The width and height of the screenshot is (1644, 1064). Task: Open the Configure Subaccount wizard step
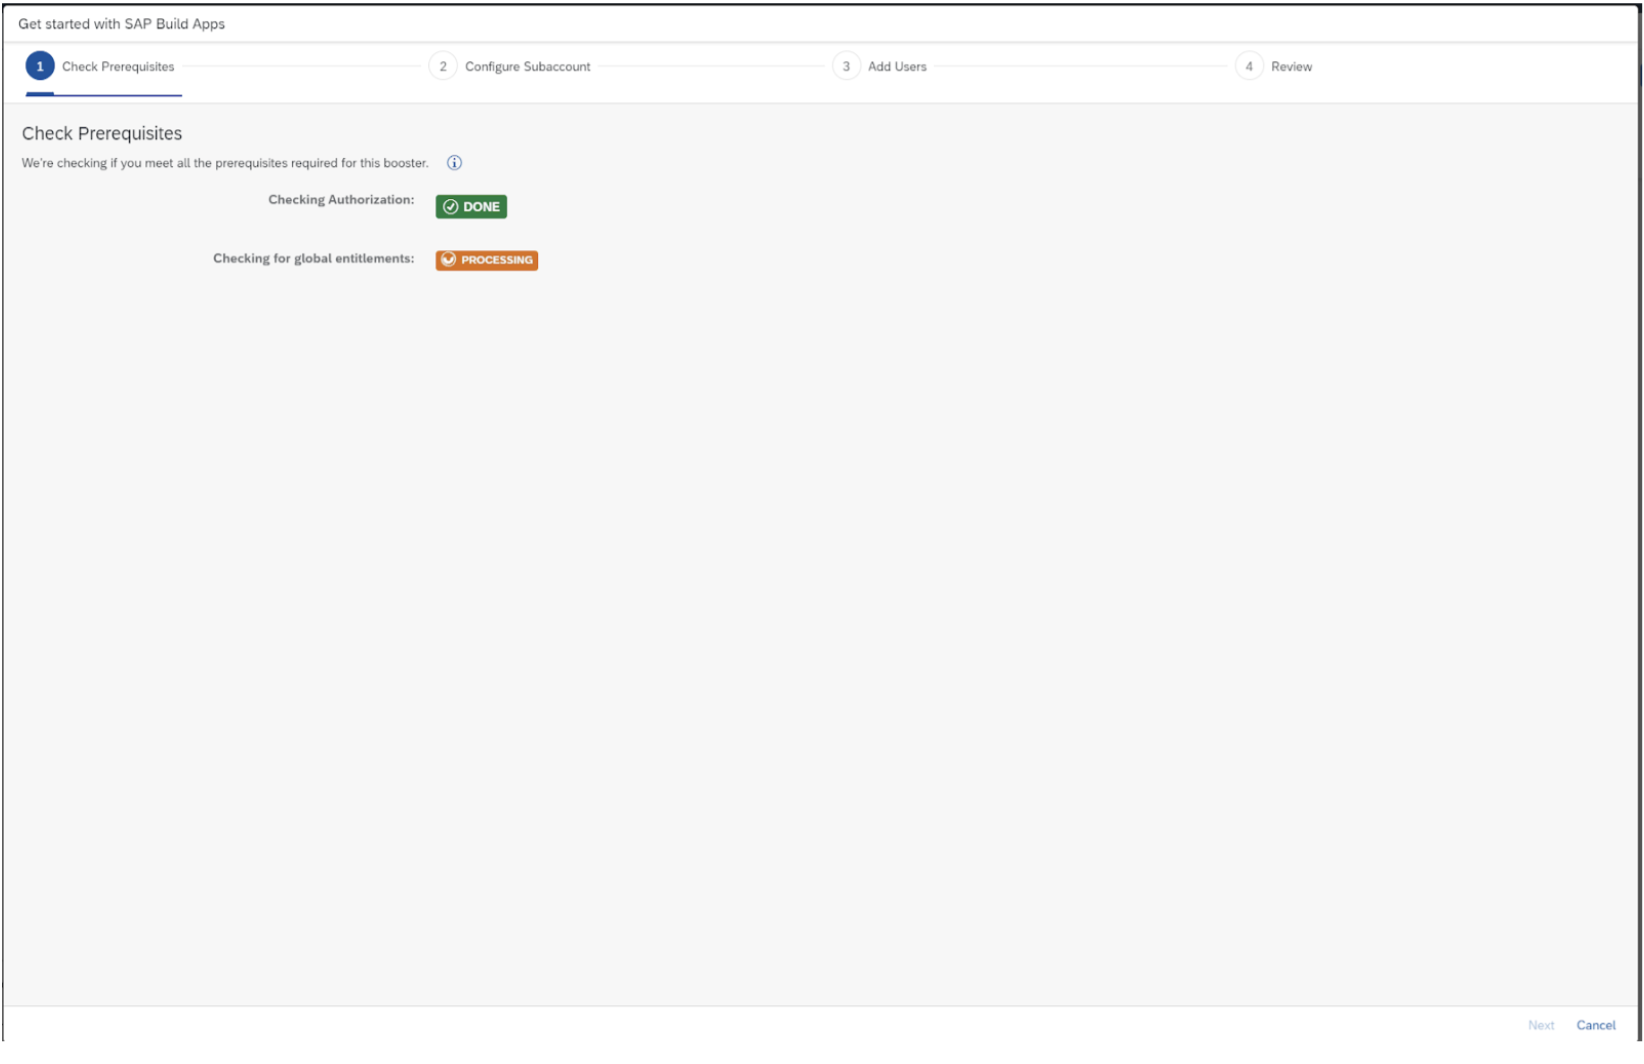(x=529, y=67)
